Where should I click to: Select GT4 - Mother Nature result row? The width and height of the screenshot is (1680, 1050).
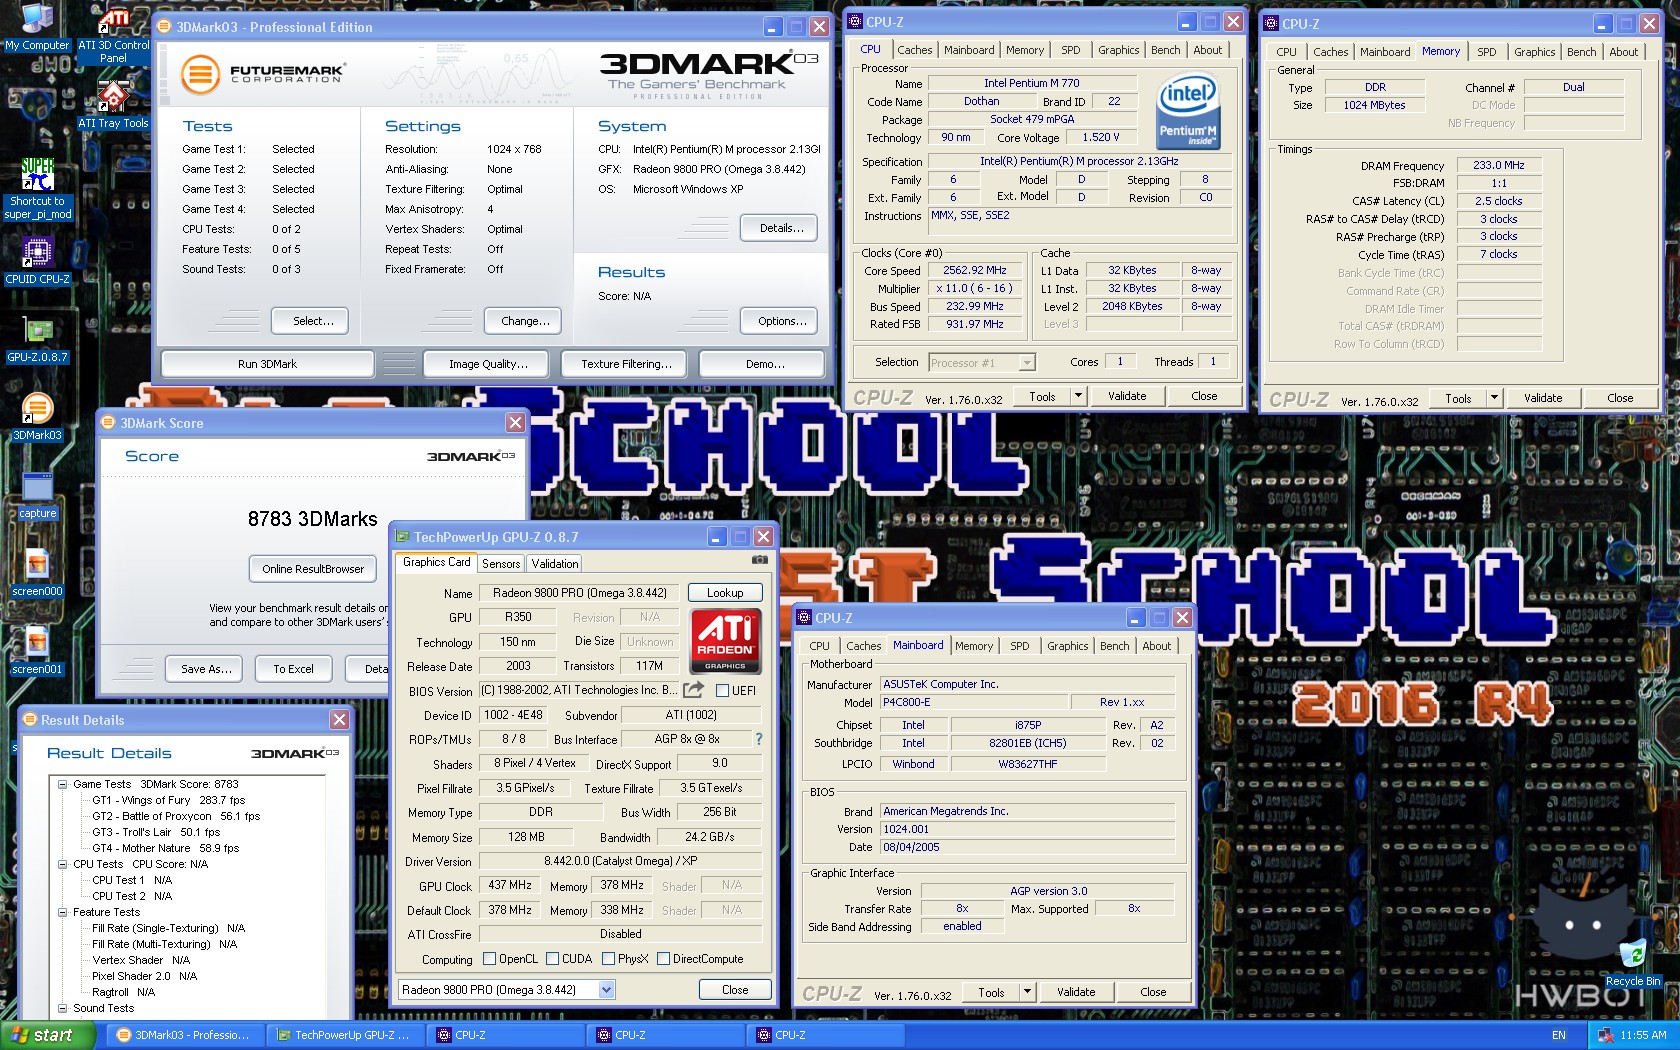[x=166, y=848]
